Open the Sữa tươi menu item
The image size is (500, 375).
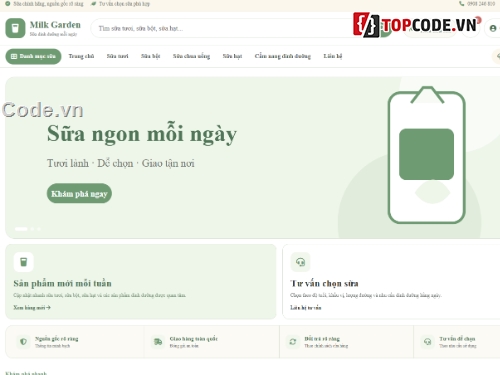click(117, 56)
